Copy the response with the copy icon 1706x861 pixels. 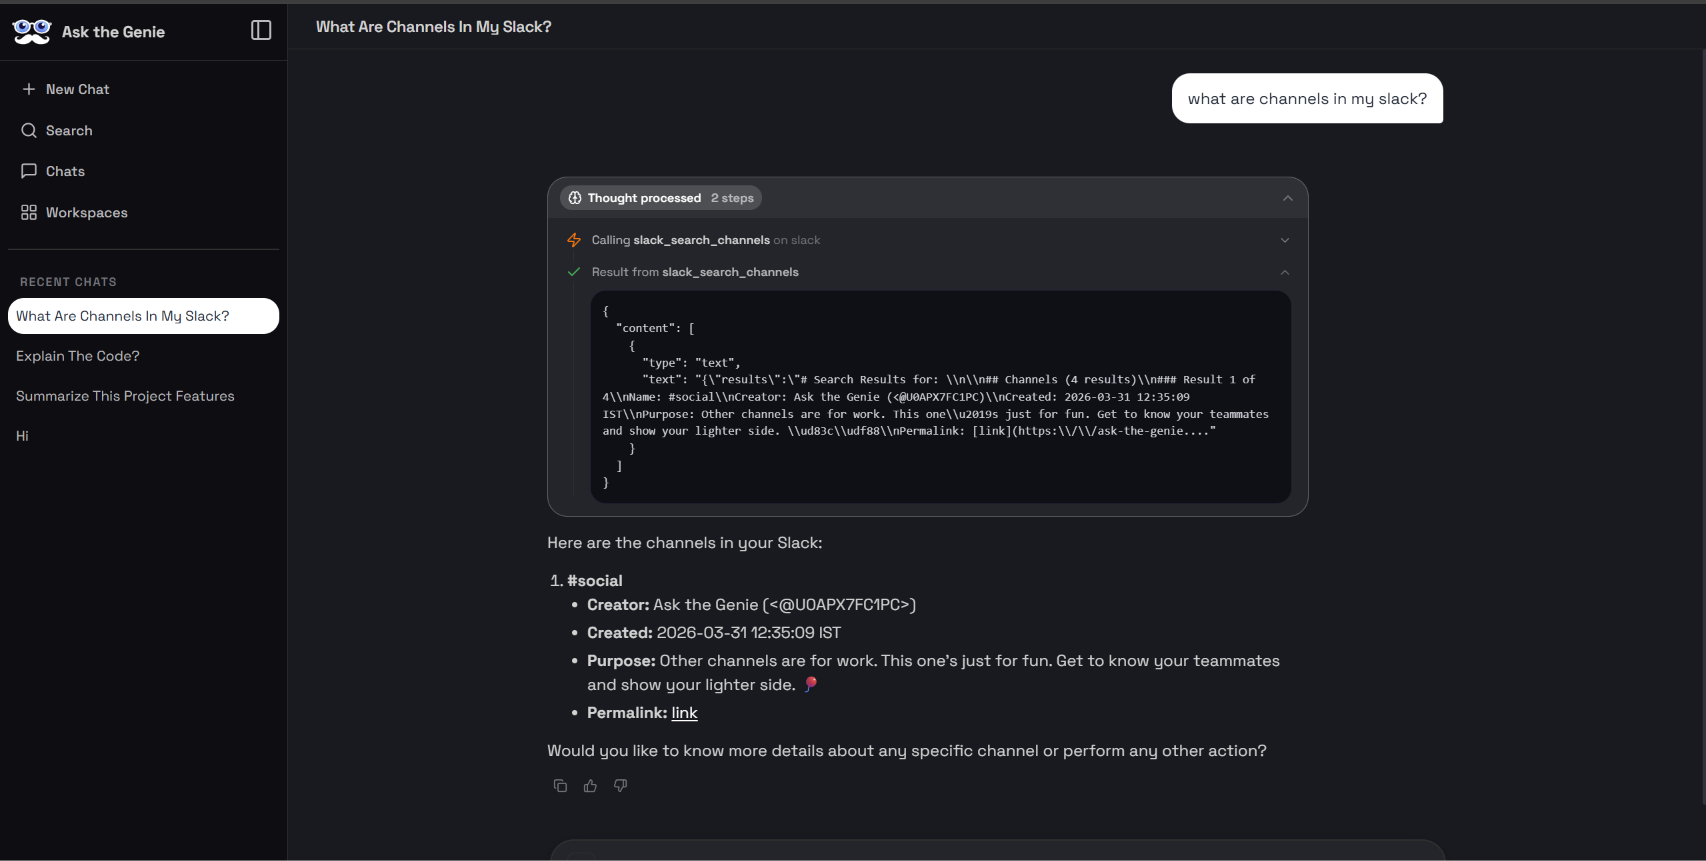(x=560, y=786)
